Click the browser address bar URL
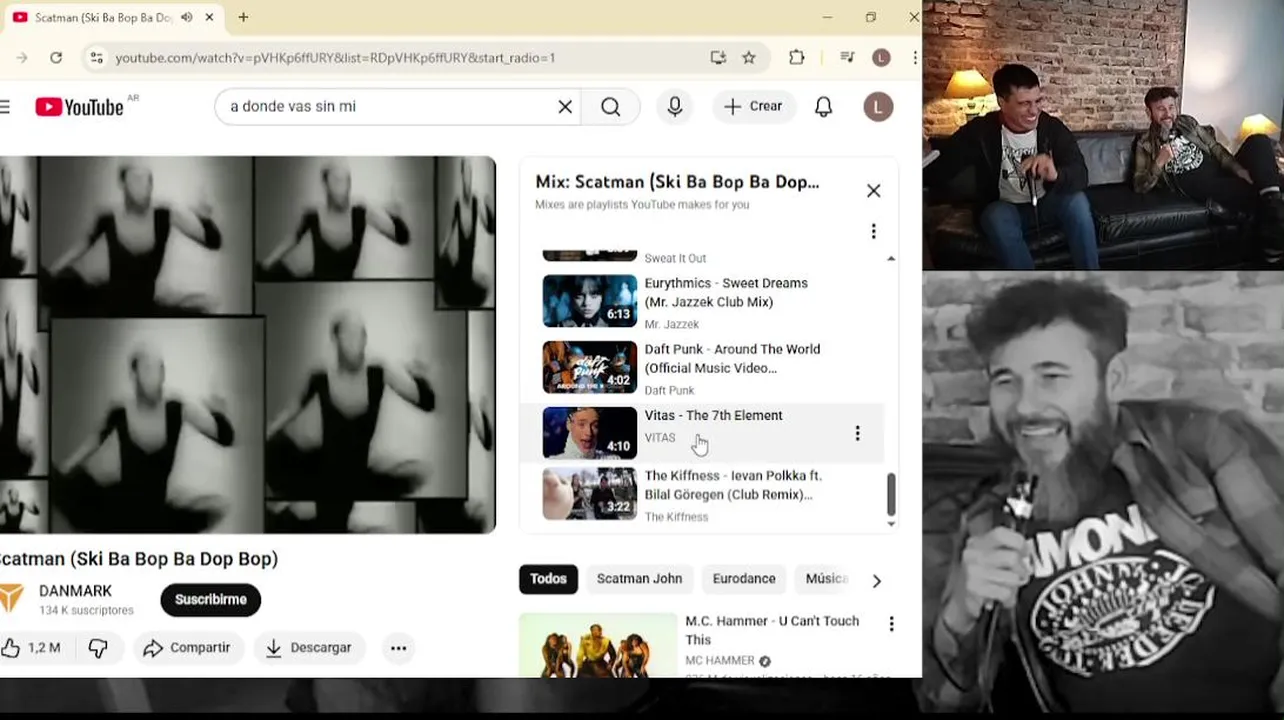The width and height of the screenshot is (1284, 720). coord(335,58)
